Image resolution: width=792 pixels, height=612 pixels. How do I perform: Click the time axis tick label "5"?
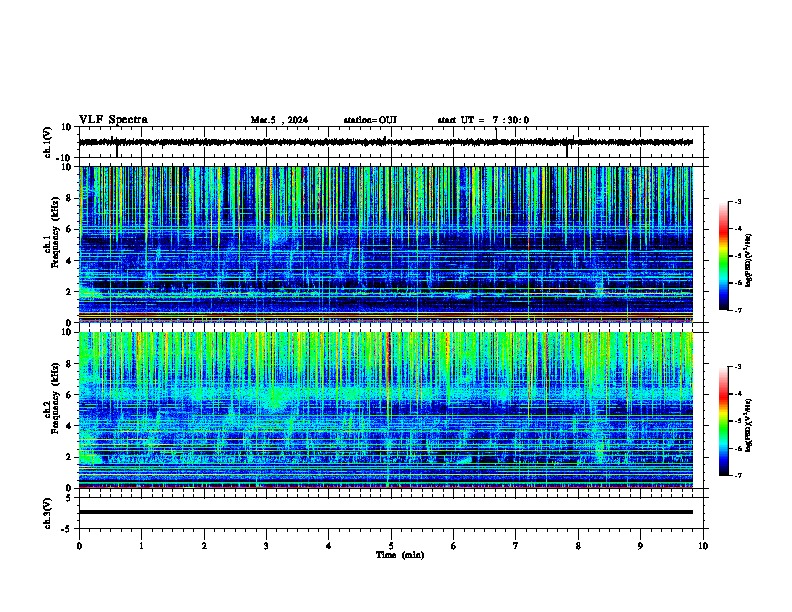[391, 546]
